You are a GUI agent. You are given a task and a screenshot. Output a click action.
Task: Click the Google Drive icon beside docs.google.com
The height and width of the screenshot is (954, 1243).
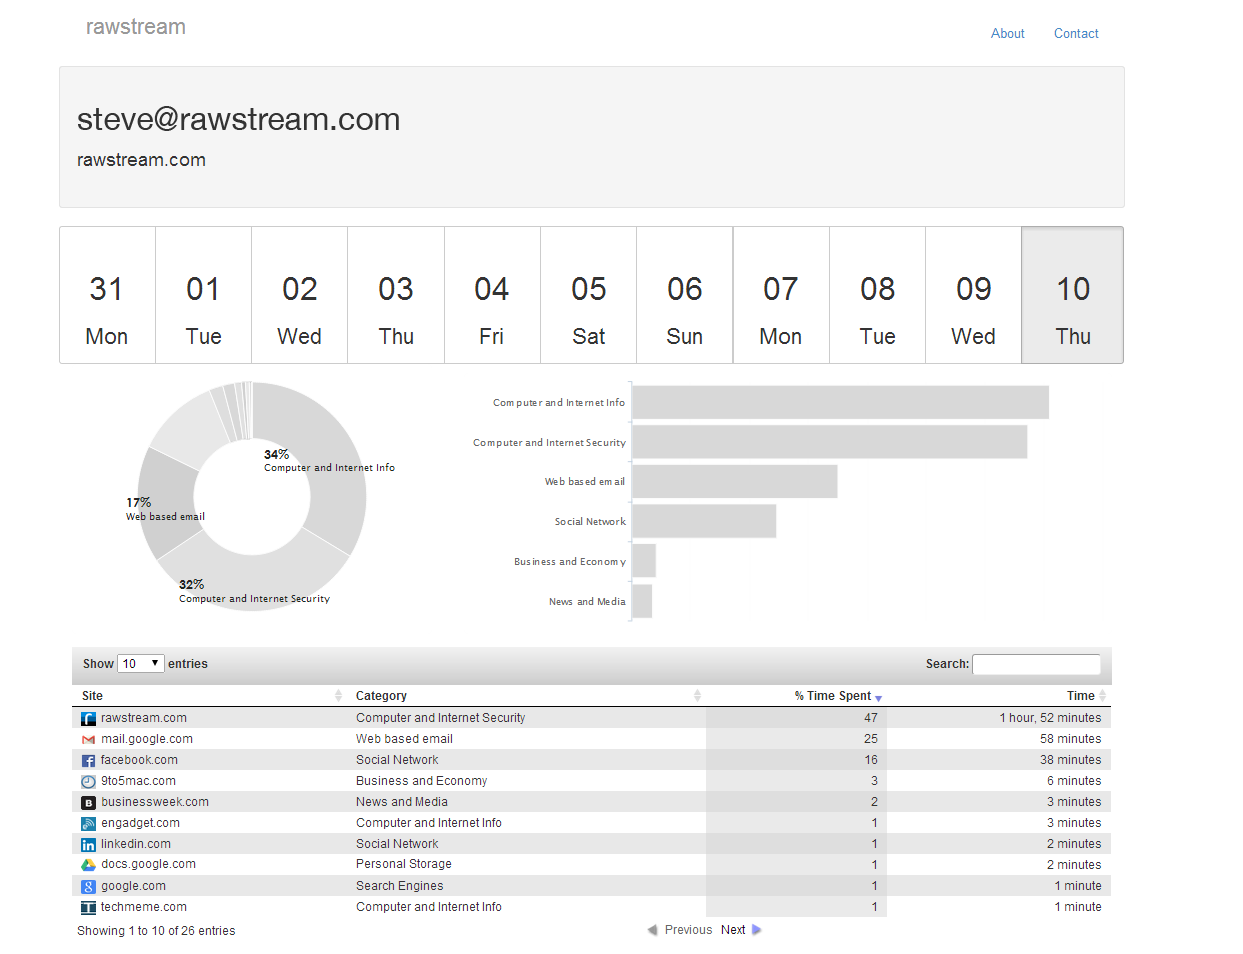tap(88, 864)
